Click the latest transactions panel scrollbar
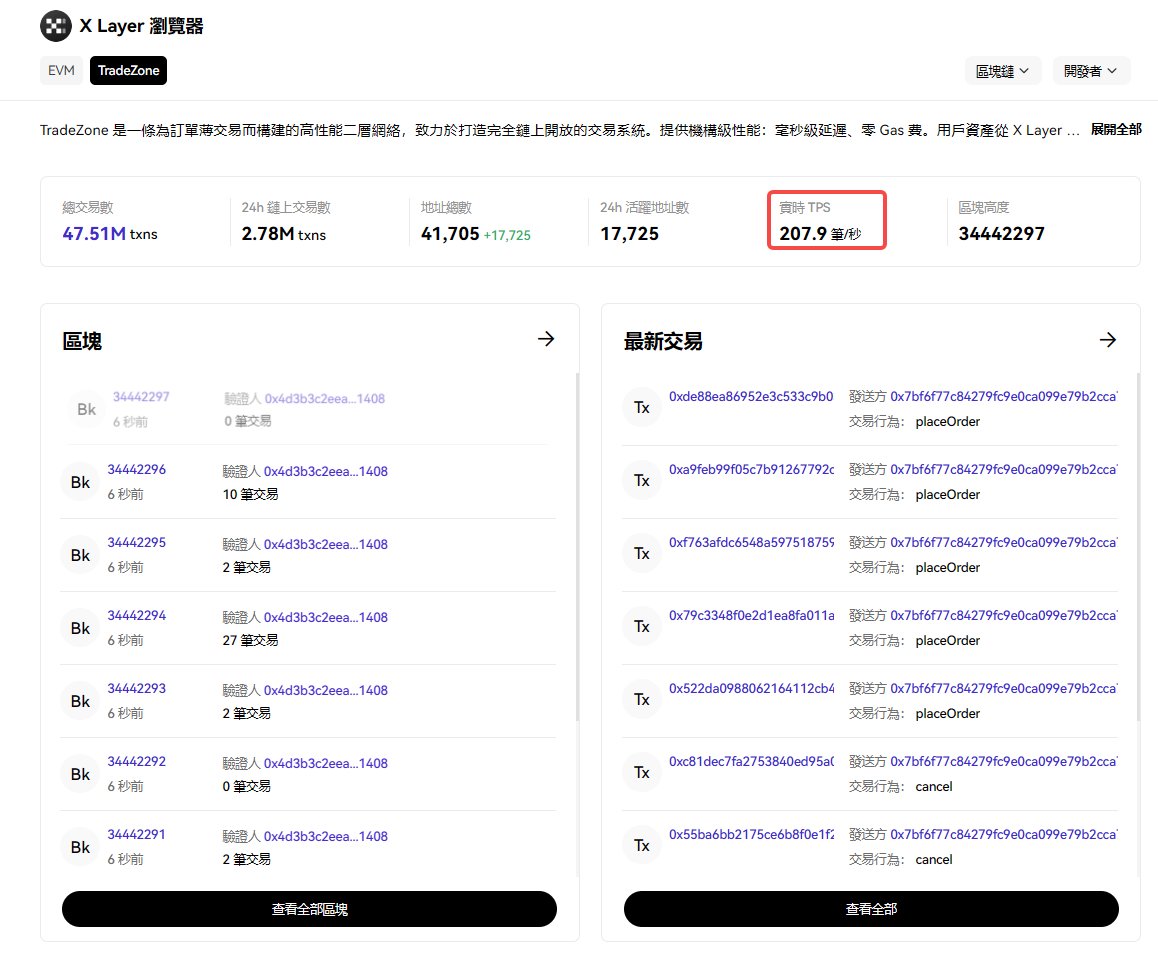Viewport: 1158px width, 954px height. pyautogui.click(x=1139, y=546)
